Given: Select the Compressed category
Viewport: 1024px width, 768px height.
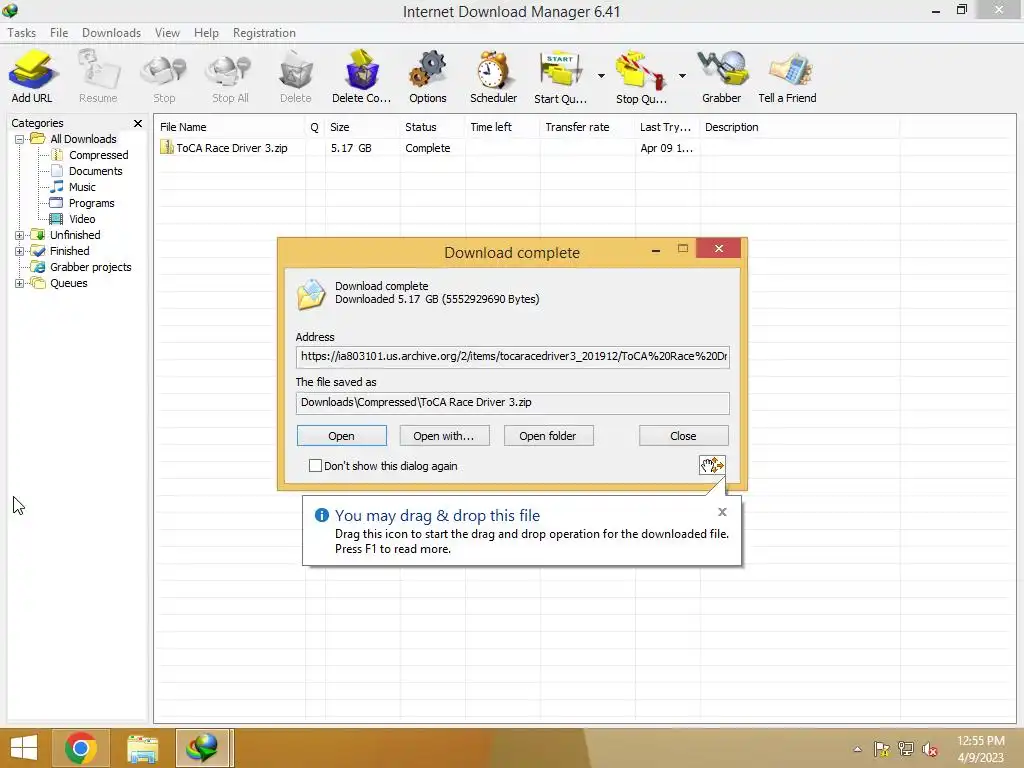Looking at the screenshot, I should pyautogui.click(x=99, y=155).
